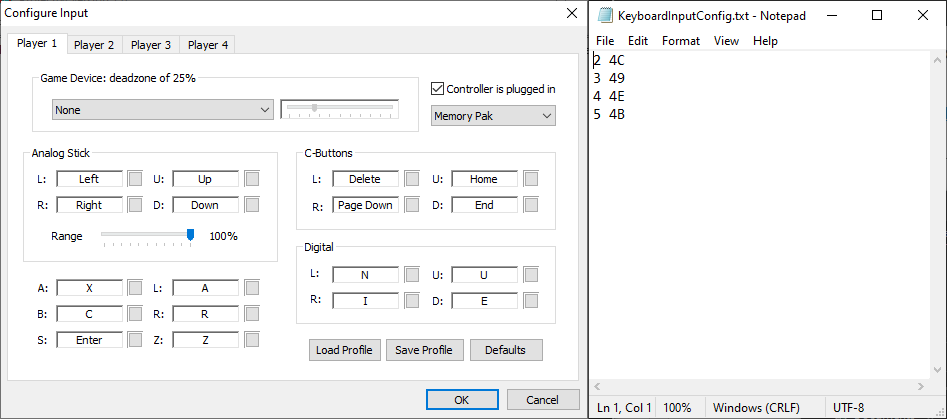
Task: Click the square button beside the Z key field
Action: coord(252,340)
